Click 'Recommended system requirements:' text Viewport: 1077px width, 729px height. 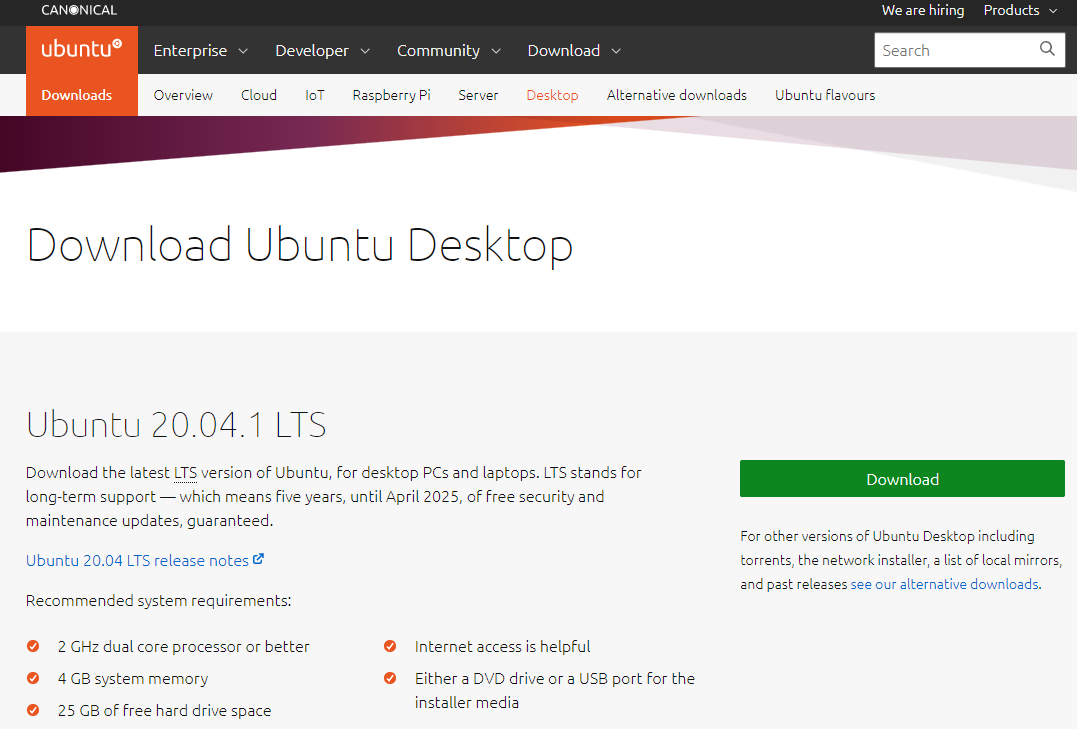159,601
